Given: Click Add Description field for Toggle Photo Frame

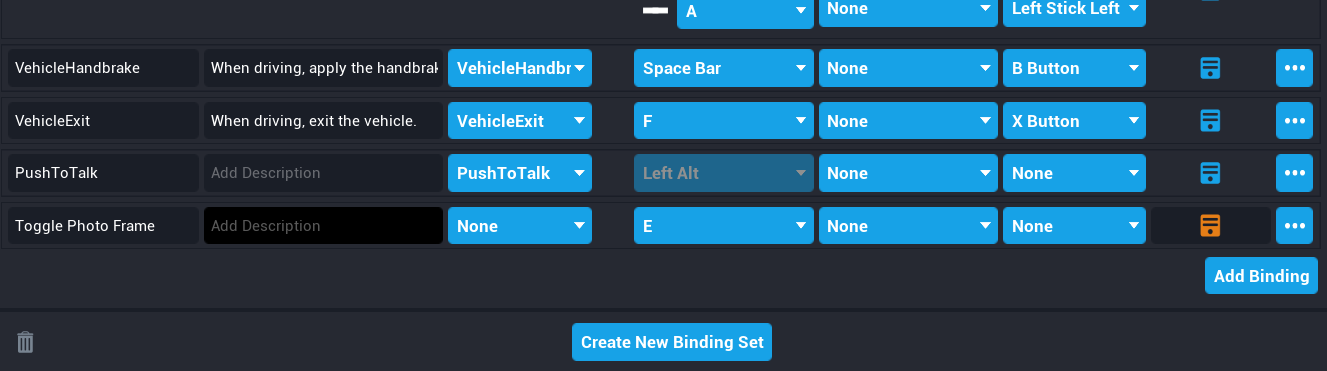Looking at the screenshot, I should click(x=323, y=226).
